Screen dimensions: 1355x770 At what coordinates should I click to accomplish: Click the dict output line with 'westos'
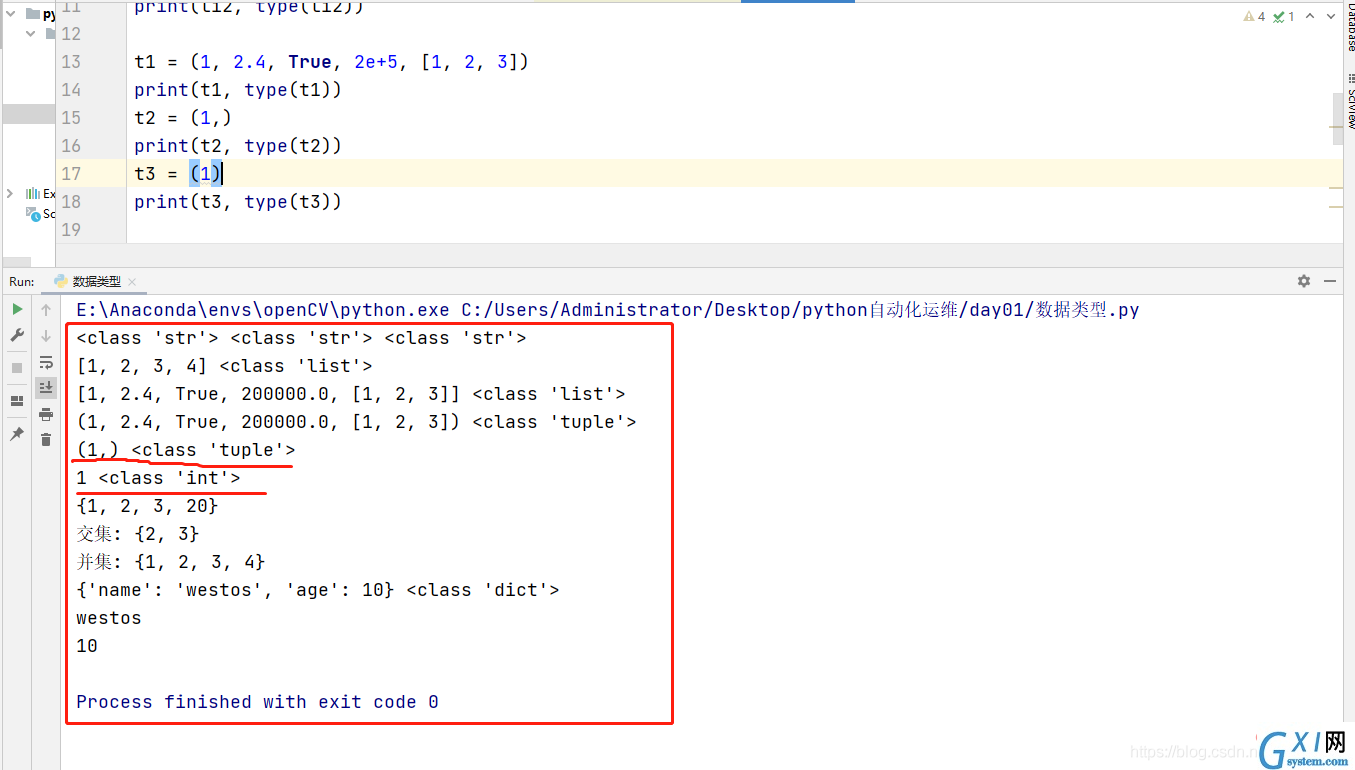click(318, 590)
